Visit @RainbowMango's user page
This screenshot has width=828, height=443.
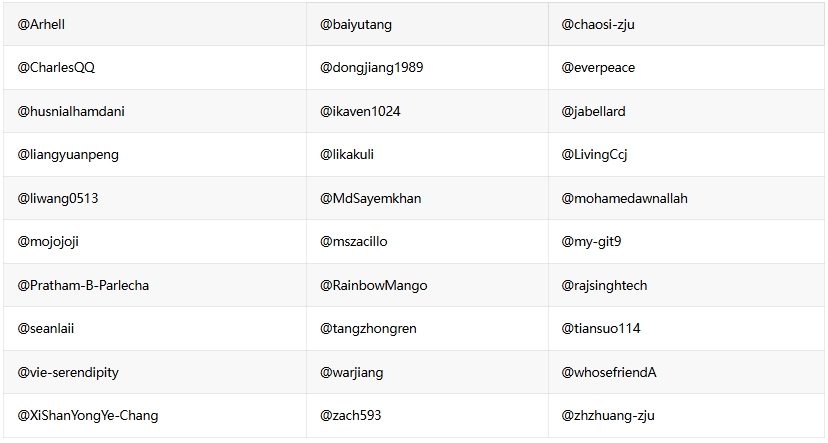click(373, 285)
